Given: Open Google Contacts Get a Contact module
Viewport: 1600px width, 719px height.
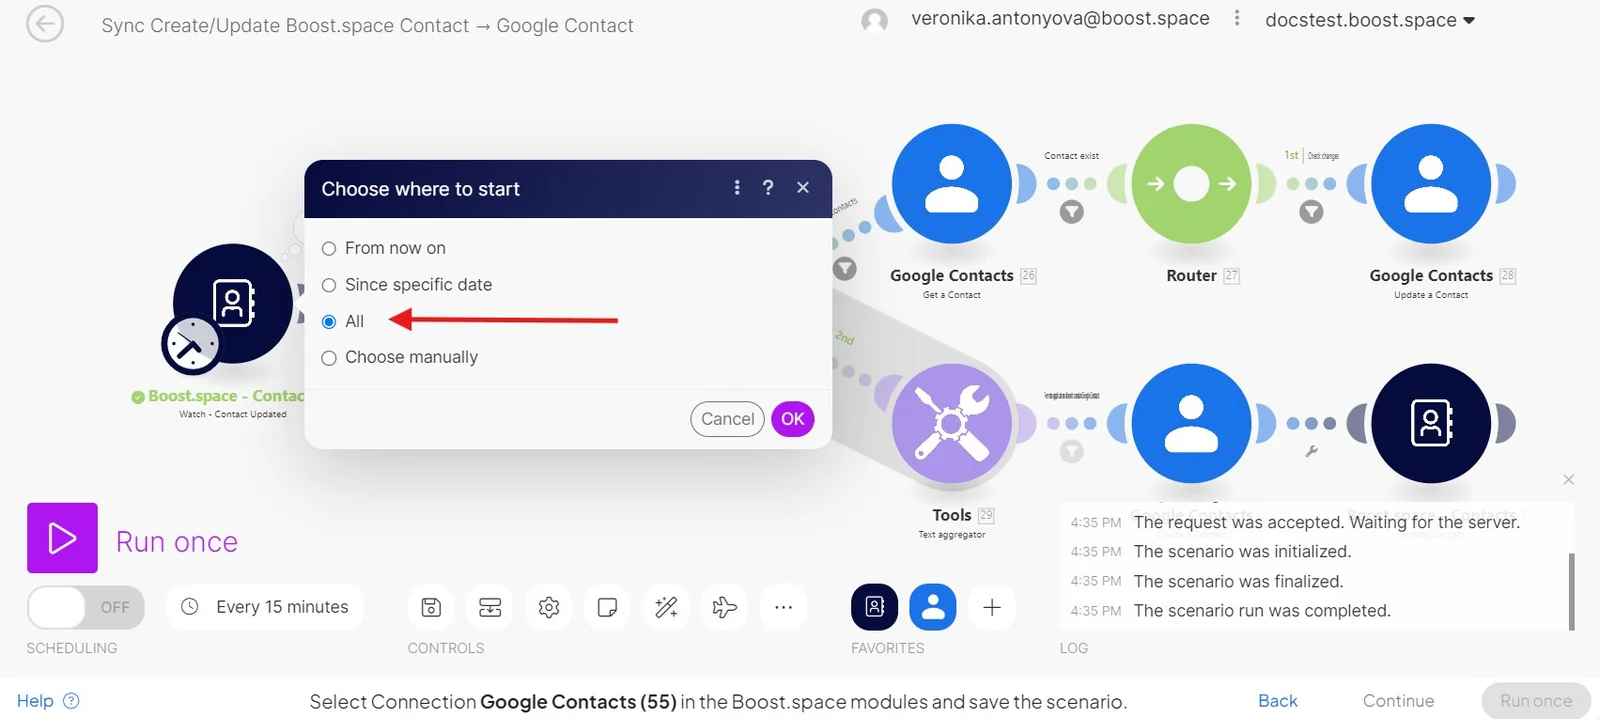Looking at the screenshot, I should pos(951,184).
